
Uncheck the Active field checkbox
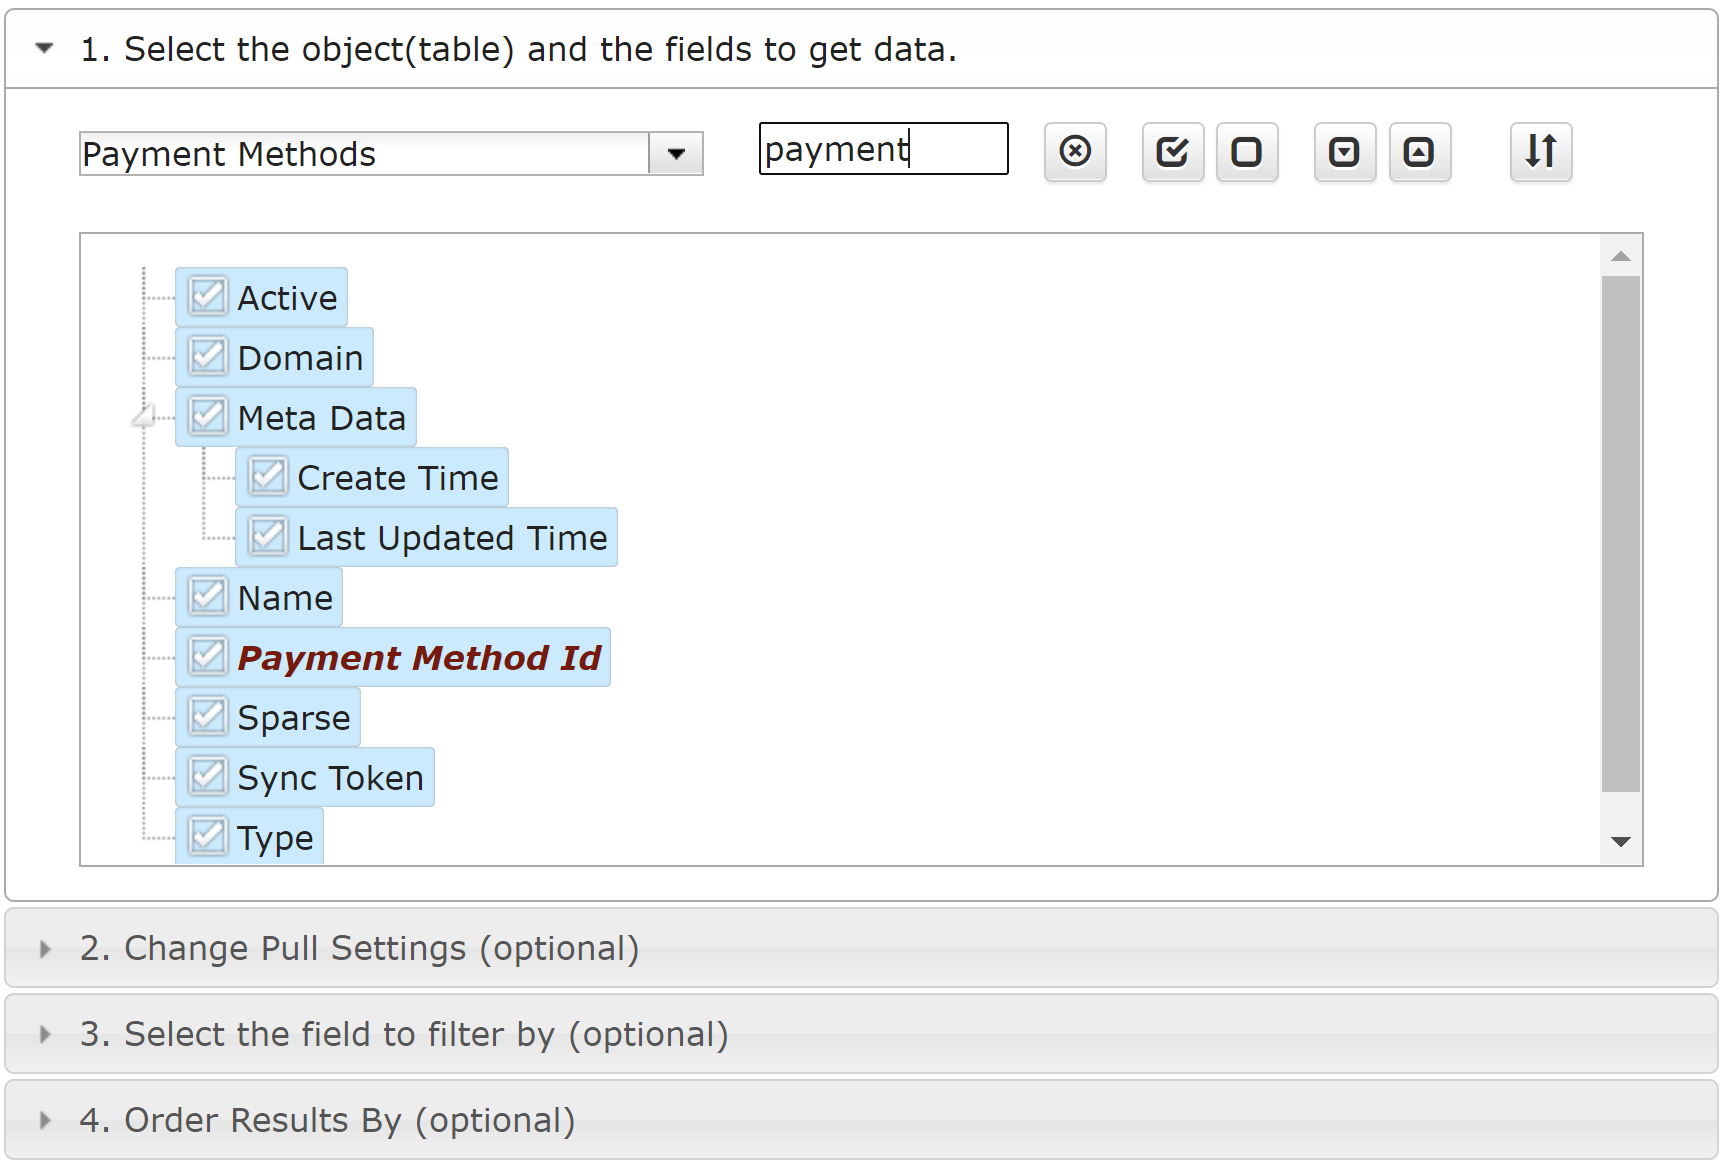[208, 297]
